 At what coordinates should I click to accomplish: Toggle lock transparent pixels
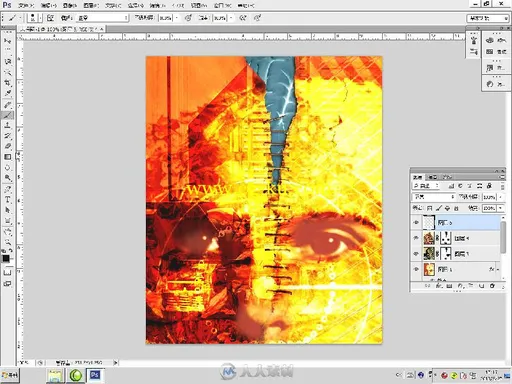(430, 208)
